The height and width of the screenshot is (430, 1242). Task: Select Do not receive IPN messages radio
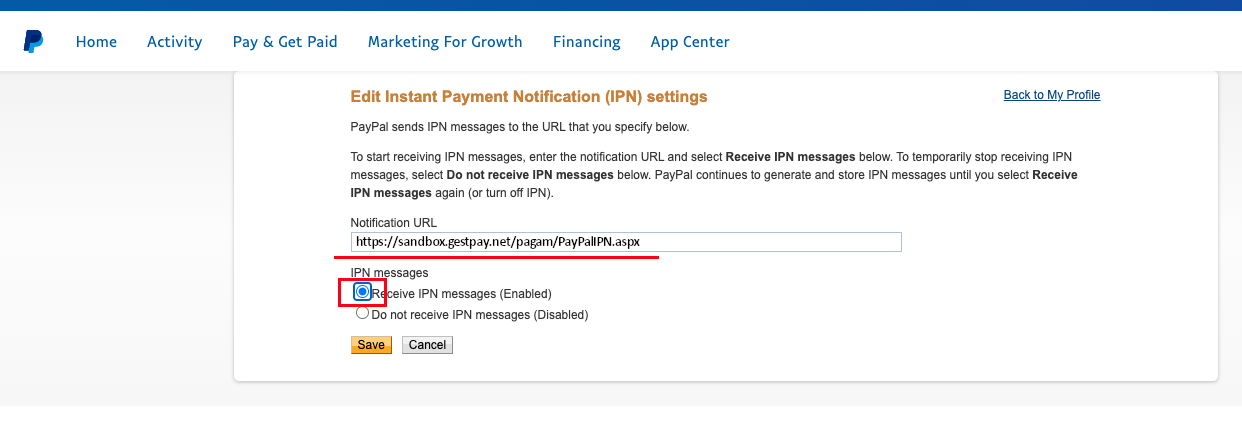pos(363,313)
